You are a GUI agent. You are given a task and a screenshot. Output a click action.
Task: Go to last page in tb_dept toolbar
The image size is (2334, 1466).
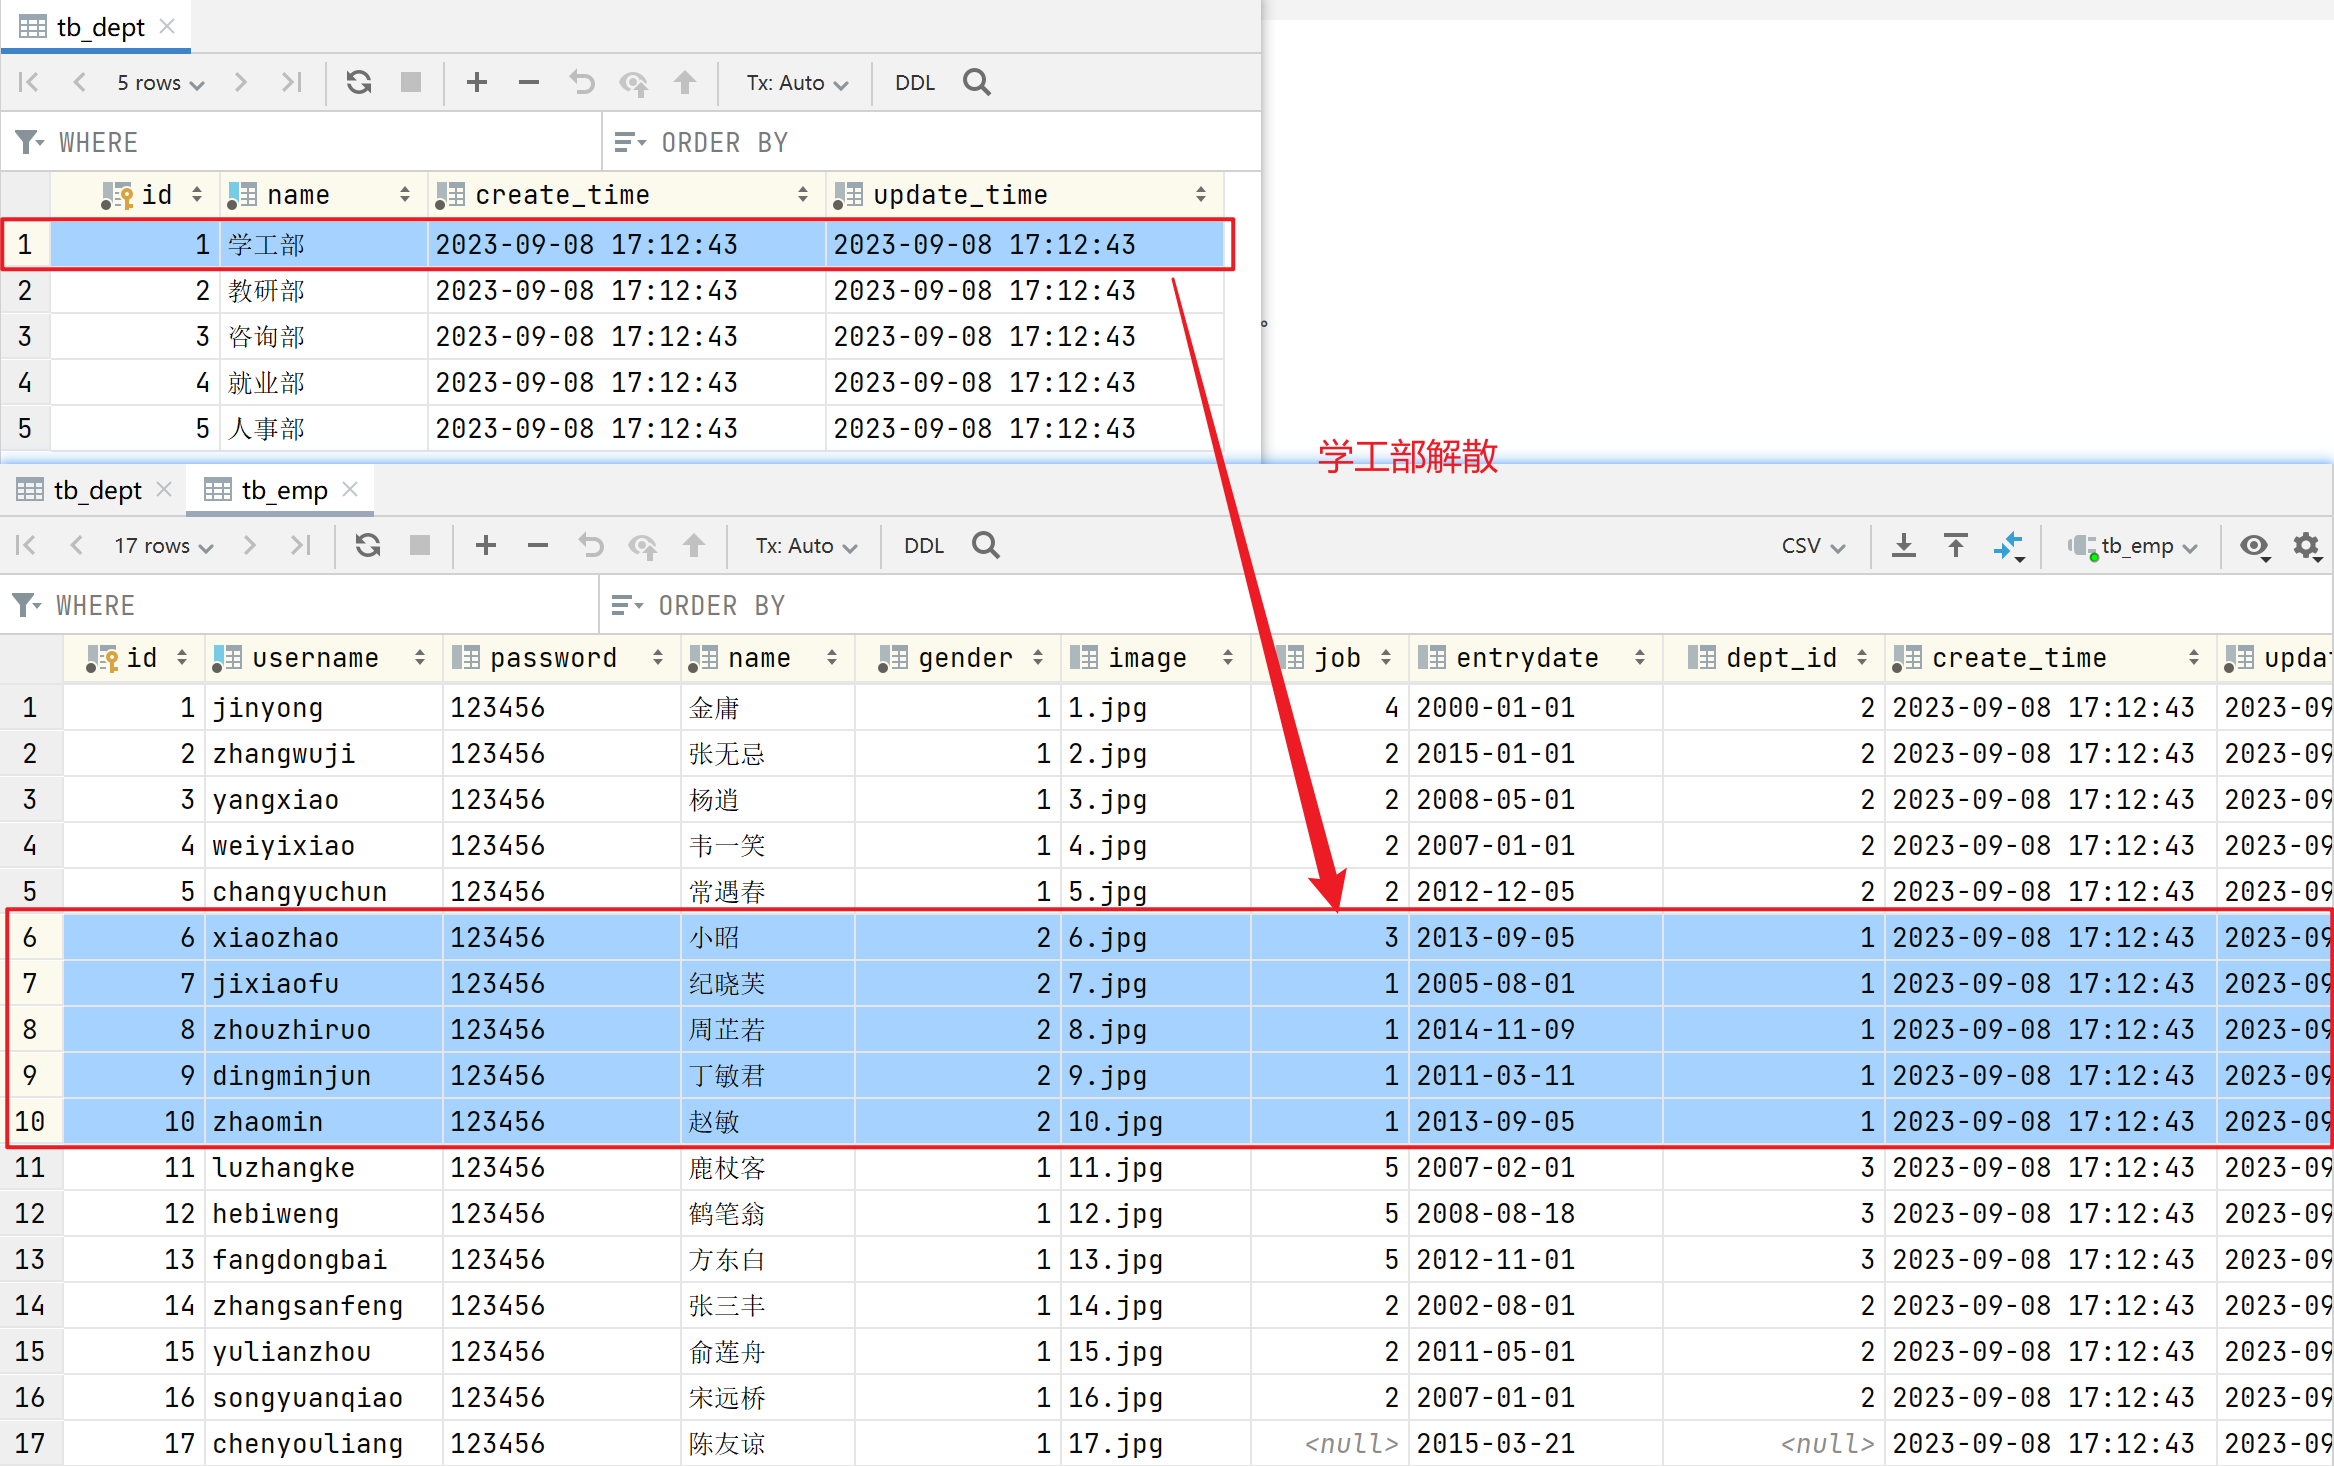tap(291, 82)
